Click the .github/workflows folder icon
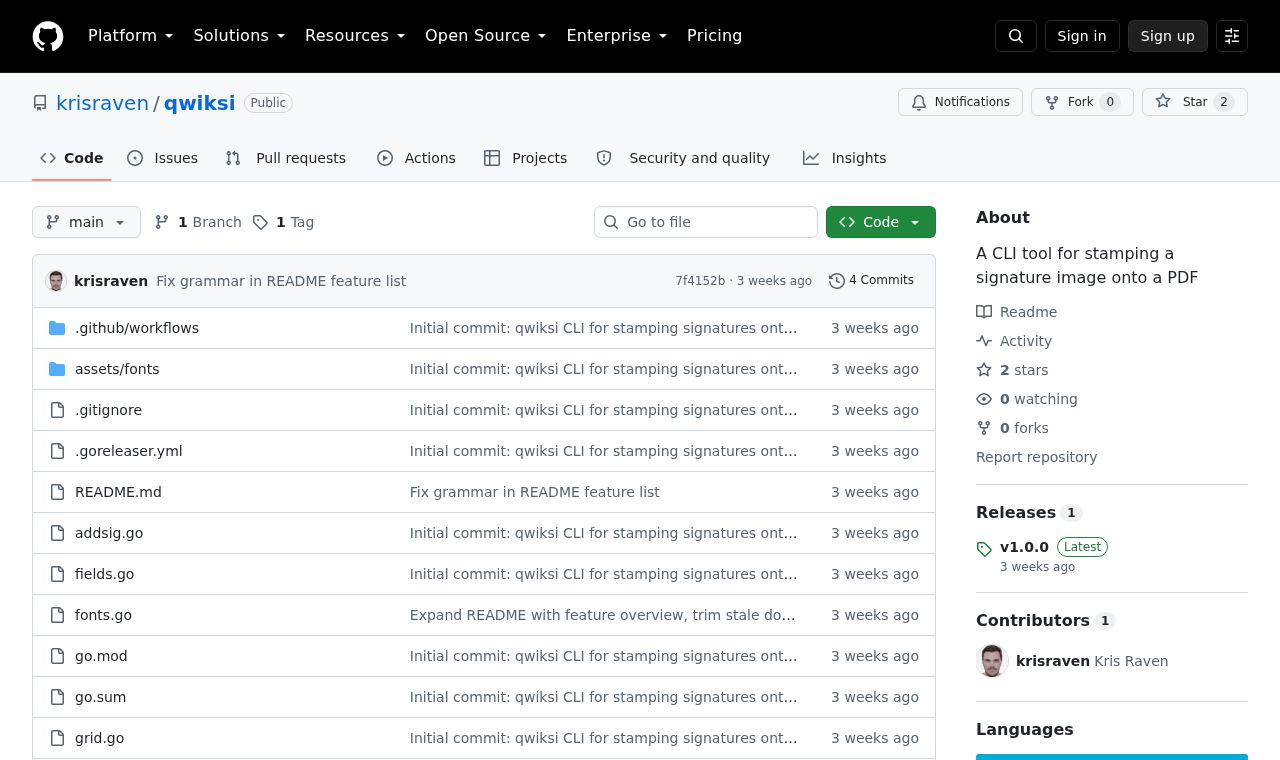The width and height of the screenshot is (1280, 760). [57, 328]
